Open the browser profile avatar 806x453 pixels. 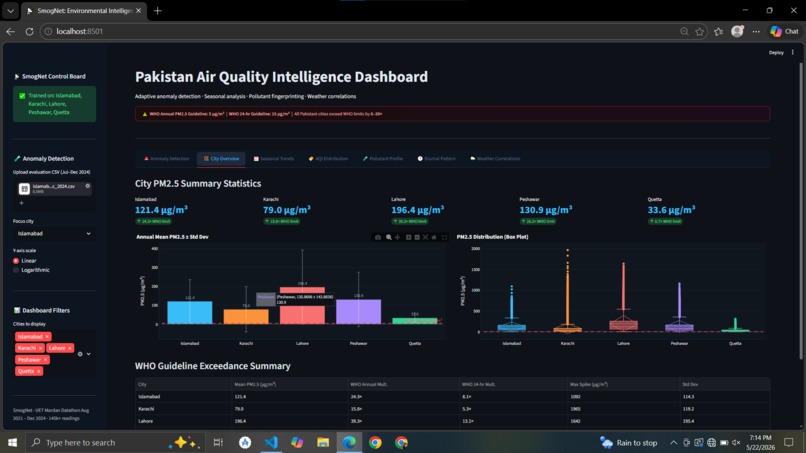point(737,31)
